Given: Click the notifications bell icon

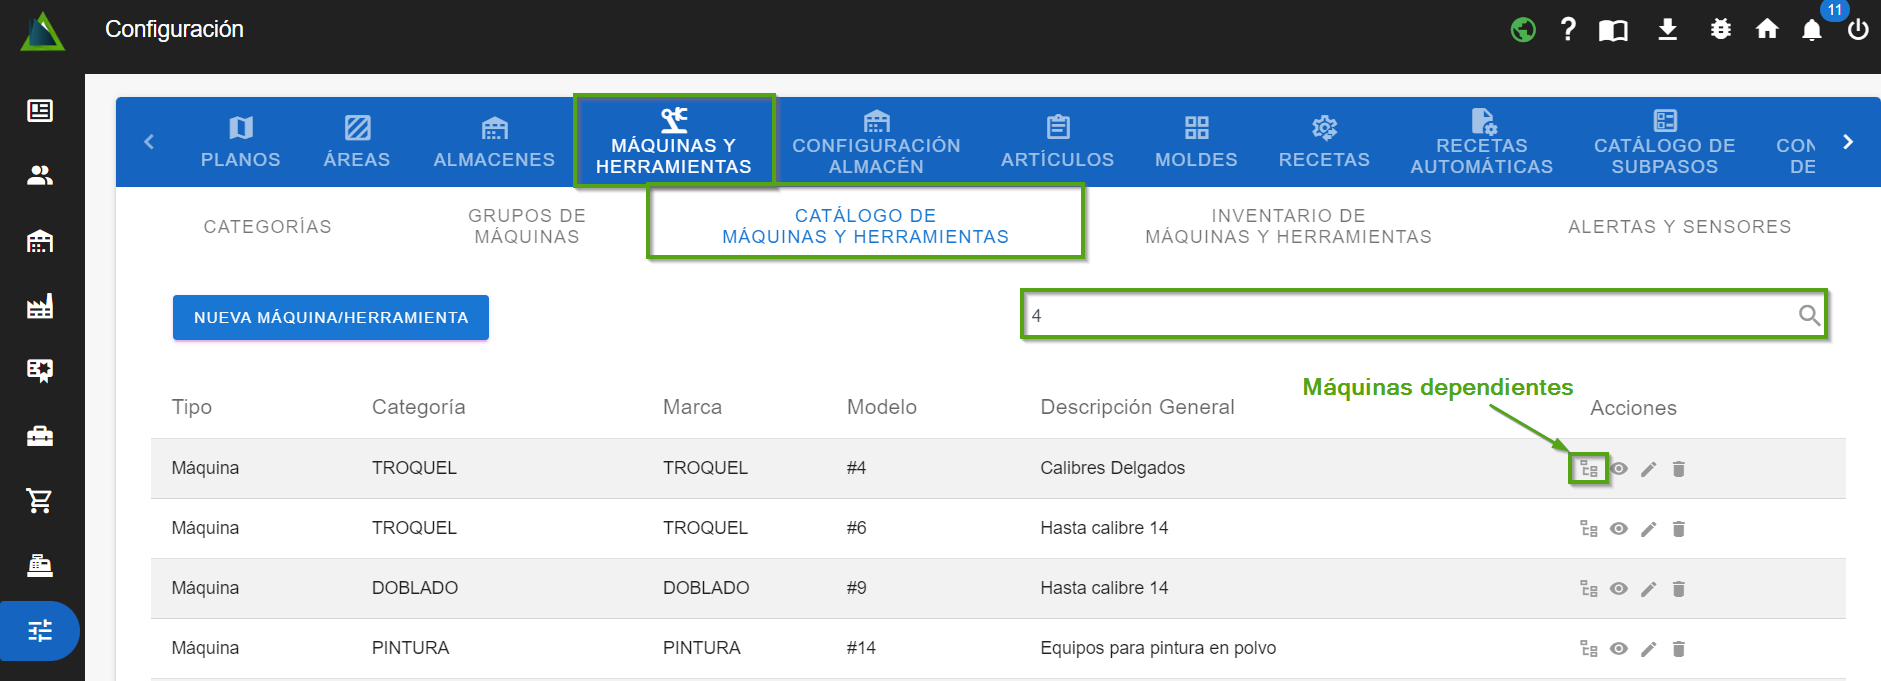Looking at the screenshot, I should click(x=1811, y=30).
